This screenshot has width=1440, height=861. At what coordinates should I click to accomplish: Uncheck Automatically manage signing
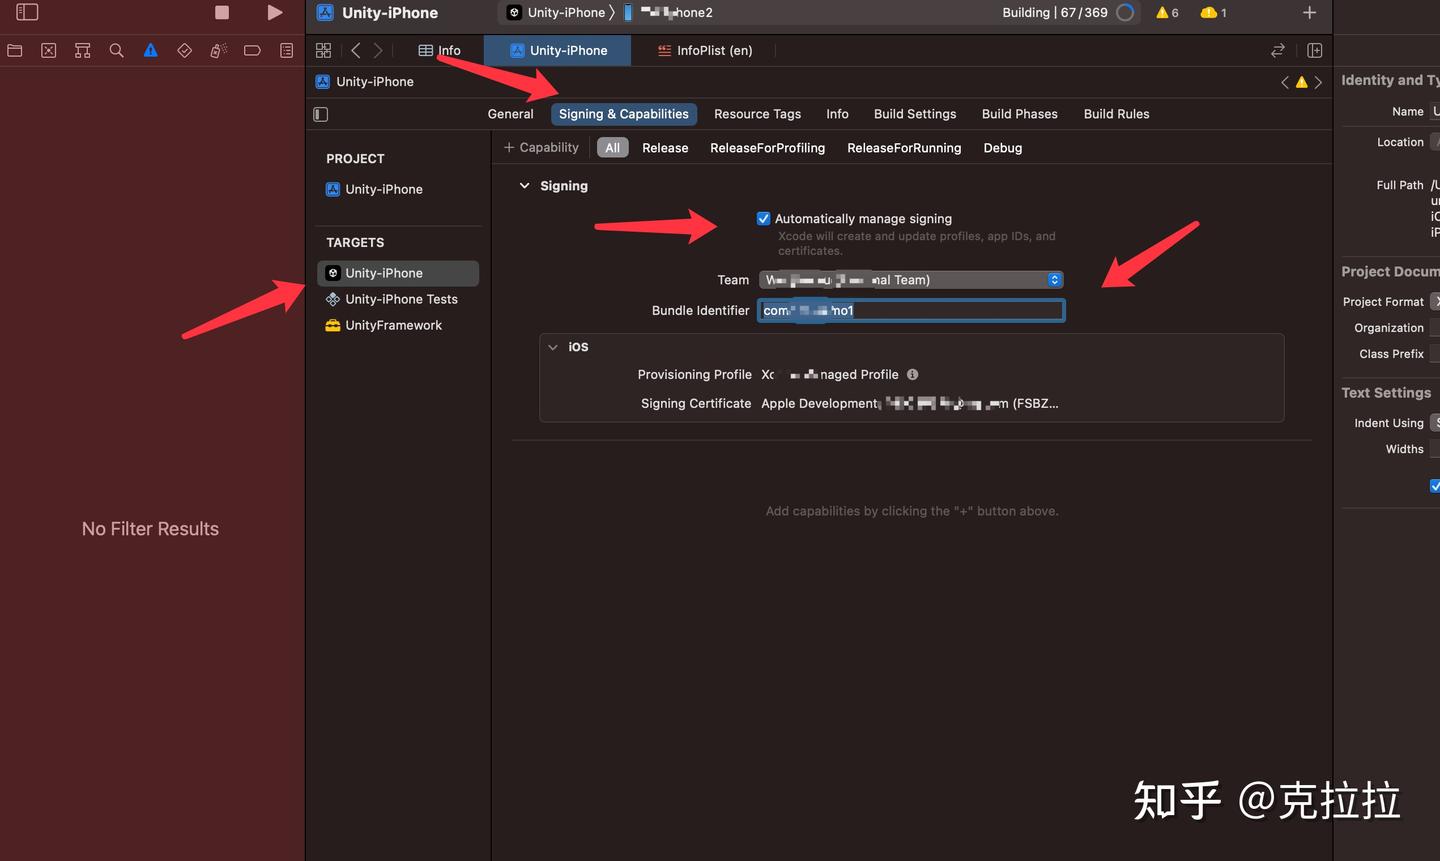point(763,218)
